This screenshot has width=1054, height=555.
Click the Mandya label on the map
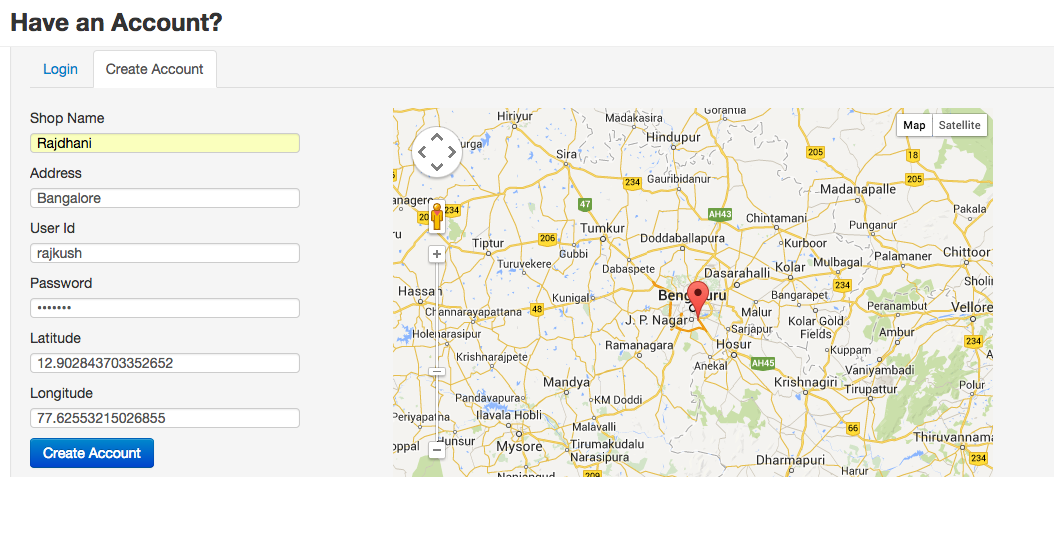pyautogui.click(x=566, y=382)
